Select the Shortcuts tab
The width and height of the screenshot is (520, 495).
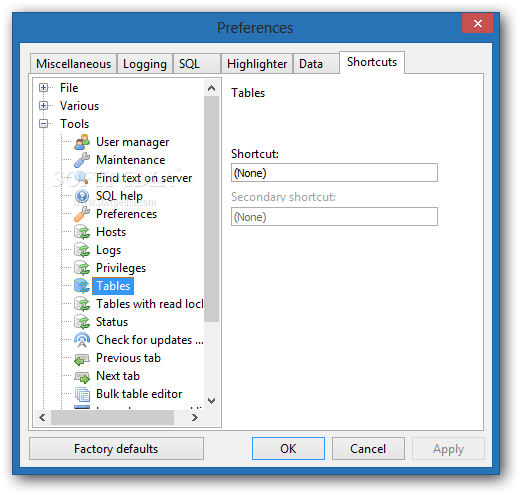[x=372, y=62]
